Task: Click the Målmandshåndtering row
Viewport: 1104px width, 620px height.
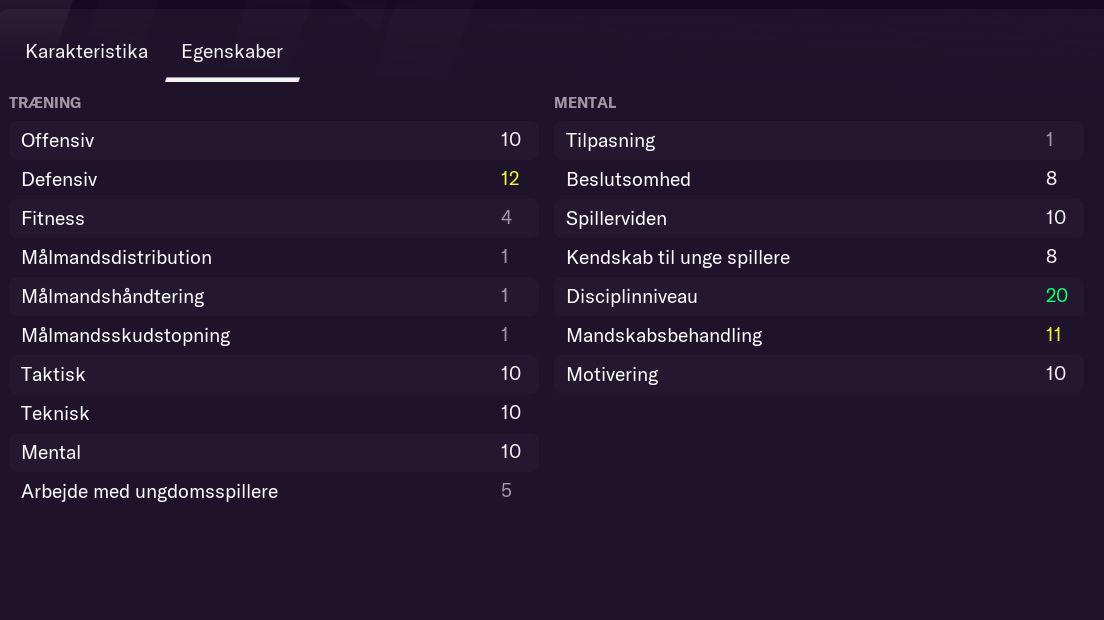Action: [273, 297]
